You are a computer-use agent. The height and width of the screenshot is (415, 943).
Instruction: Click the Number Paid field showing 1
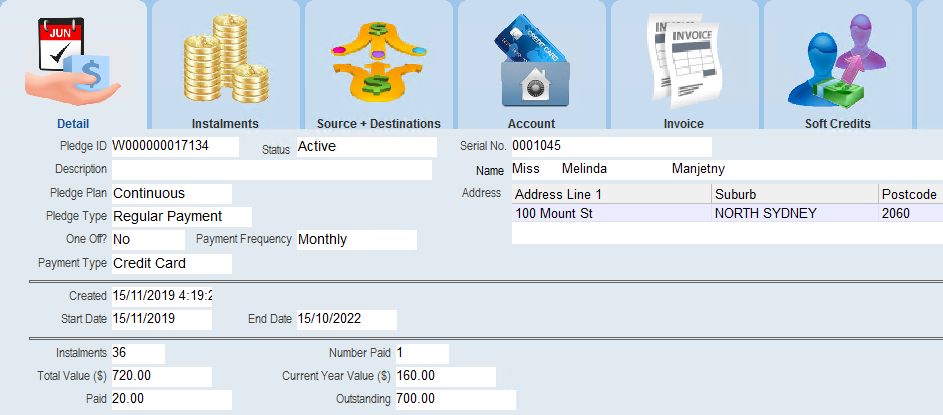click(x=422, y=354)
